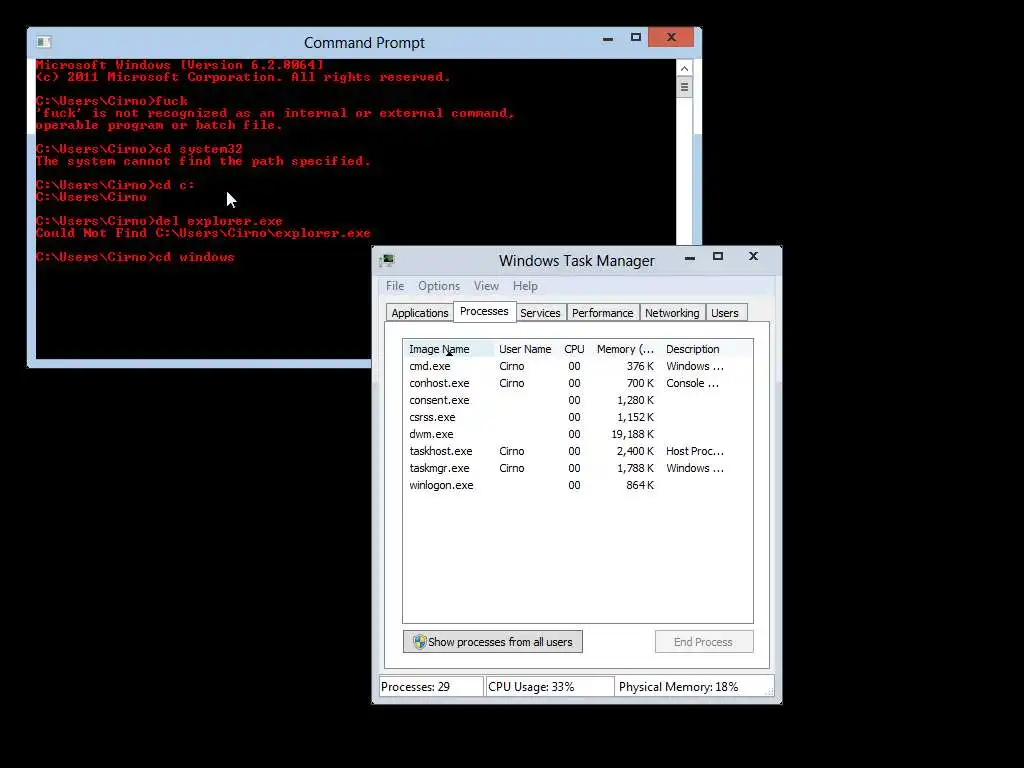Open the Performance tab
Image resolution: width=1024 pixels, height=768 pixels.
(x=603, y=313)
